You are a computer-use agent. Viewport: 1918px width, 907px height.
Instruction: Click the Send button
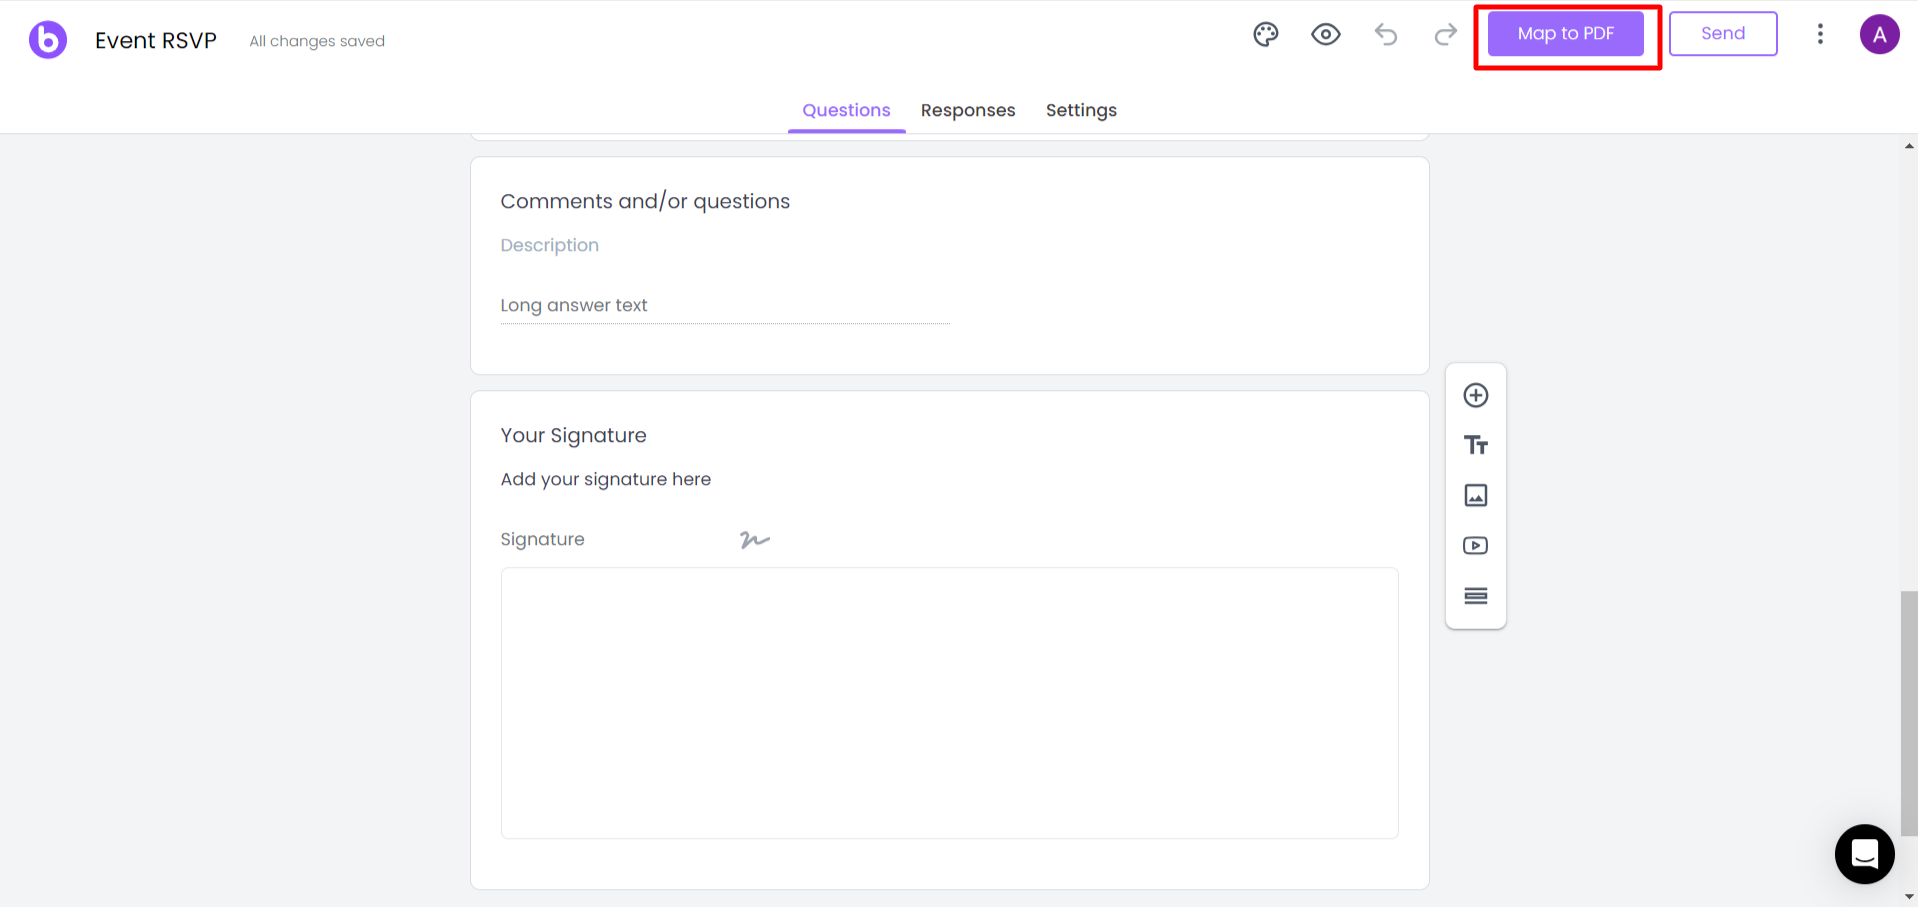(1723, 34)
